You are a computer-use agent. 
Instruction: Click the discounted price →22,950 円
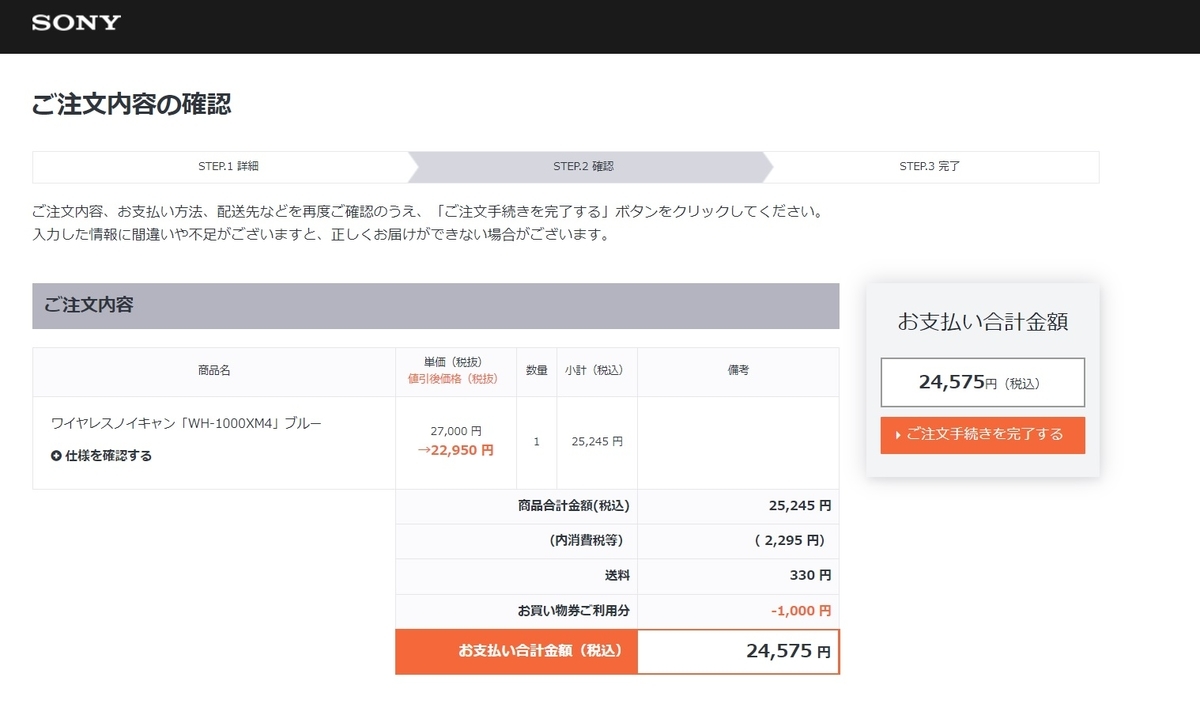coord(456,450)
